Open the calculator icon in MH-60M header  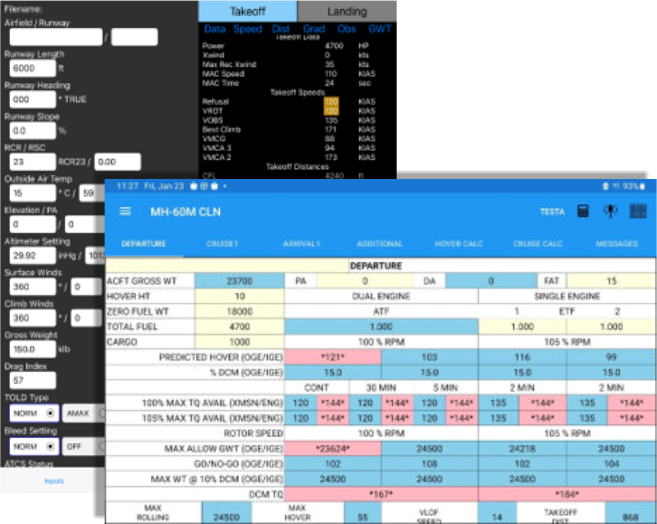(x=583, y=211)
